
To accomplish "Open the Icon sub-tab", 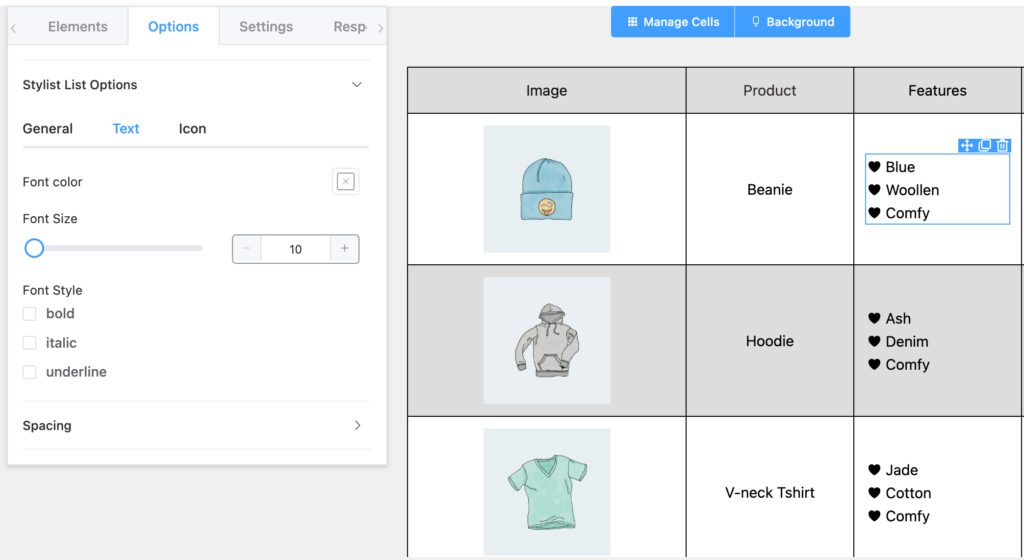I will click(192, 129).
